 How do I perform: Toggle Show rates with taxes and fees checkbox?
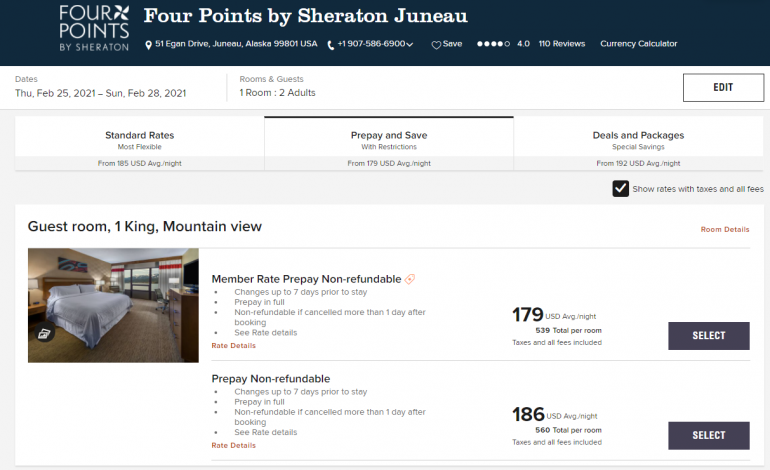621,188
